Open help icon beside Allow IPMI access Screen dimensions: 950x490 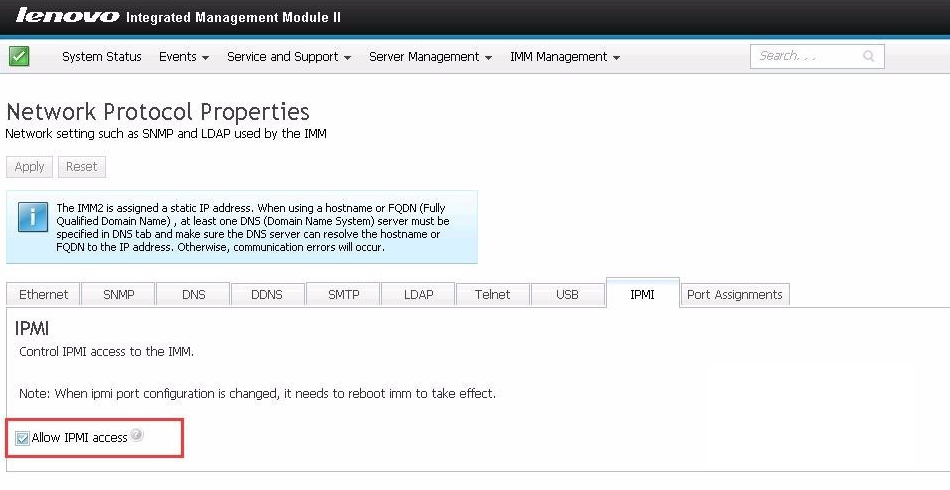pyautogui.click(x=138, y=434)
